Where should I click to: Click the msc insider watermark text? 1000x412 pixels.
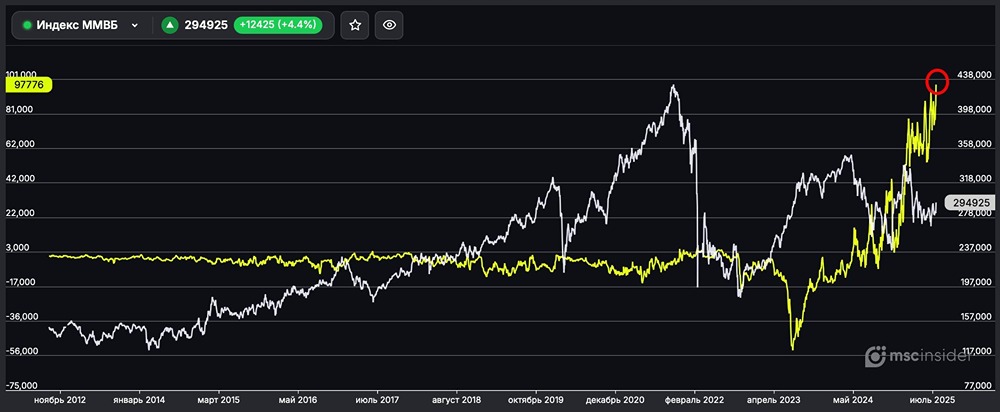(939, 356)
